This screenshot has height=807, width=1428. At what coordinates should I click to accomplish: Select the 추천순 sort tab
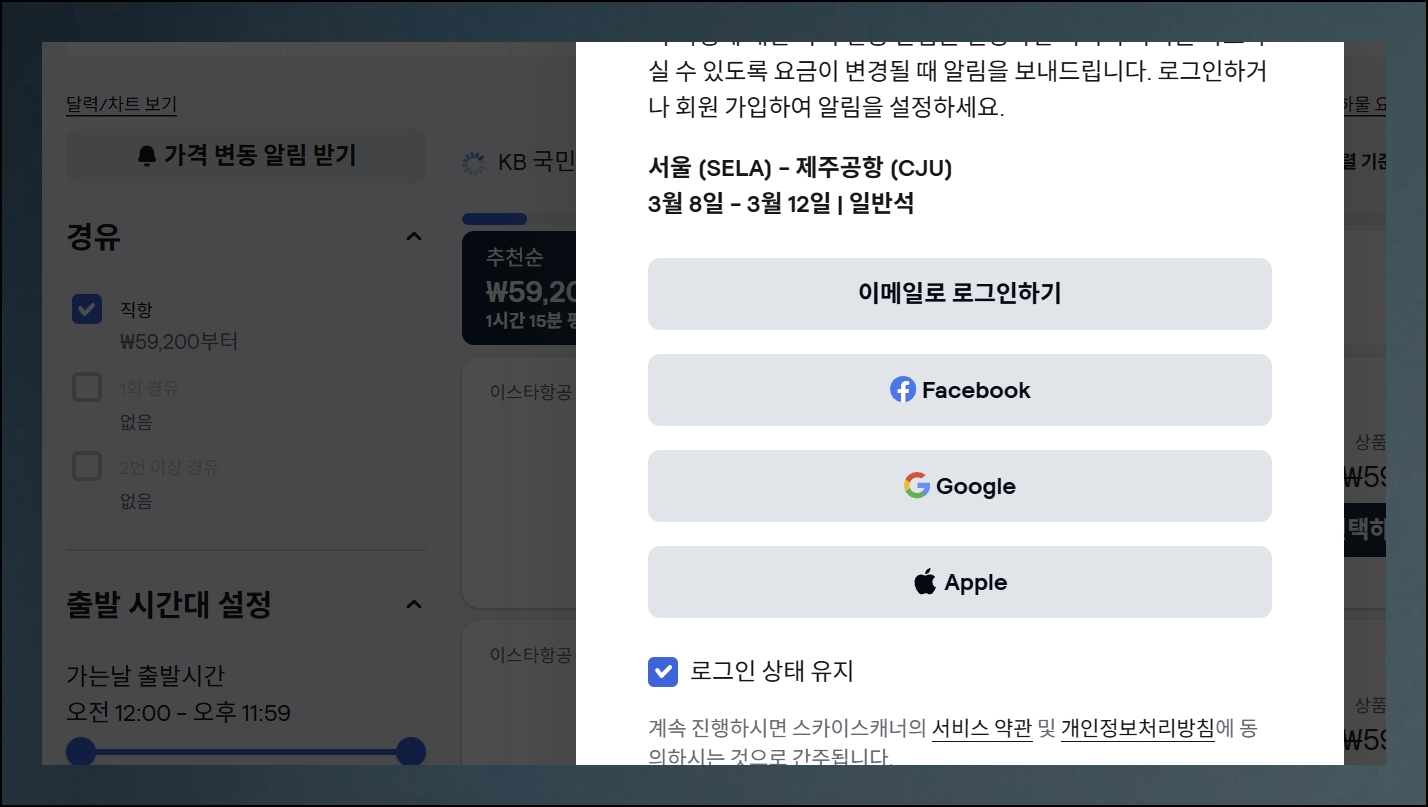(x=519, y=288)
